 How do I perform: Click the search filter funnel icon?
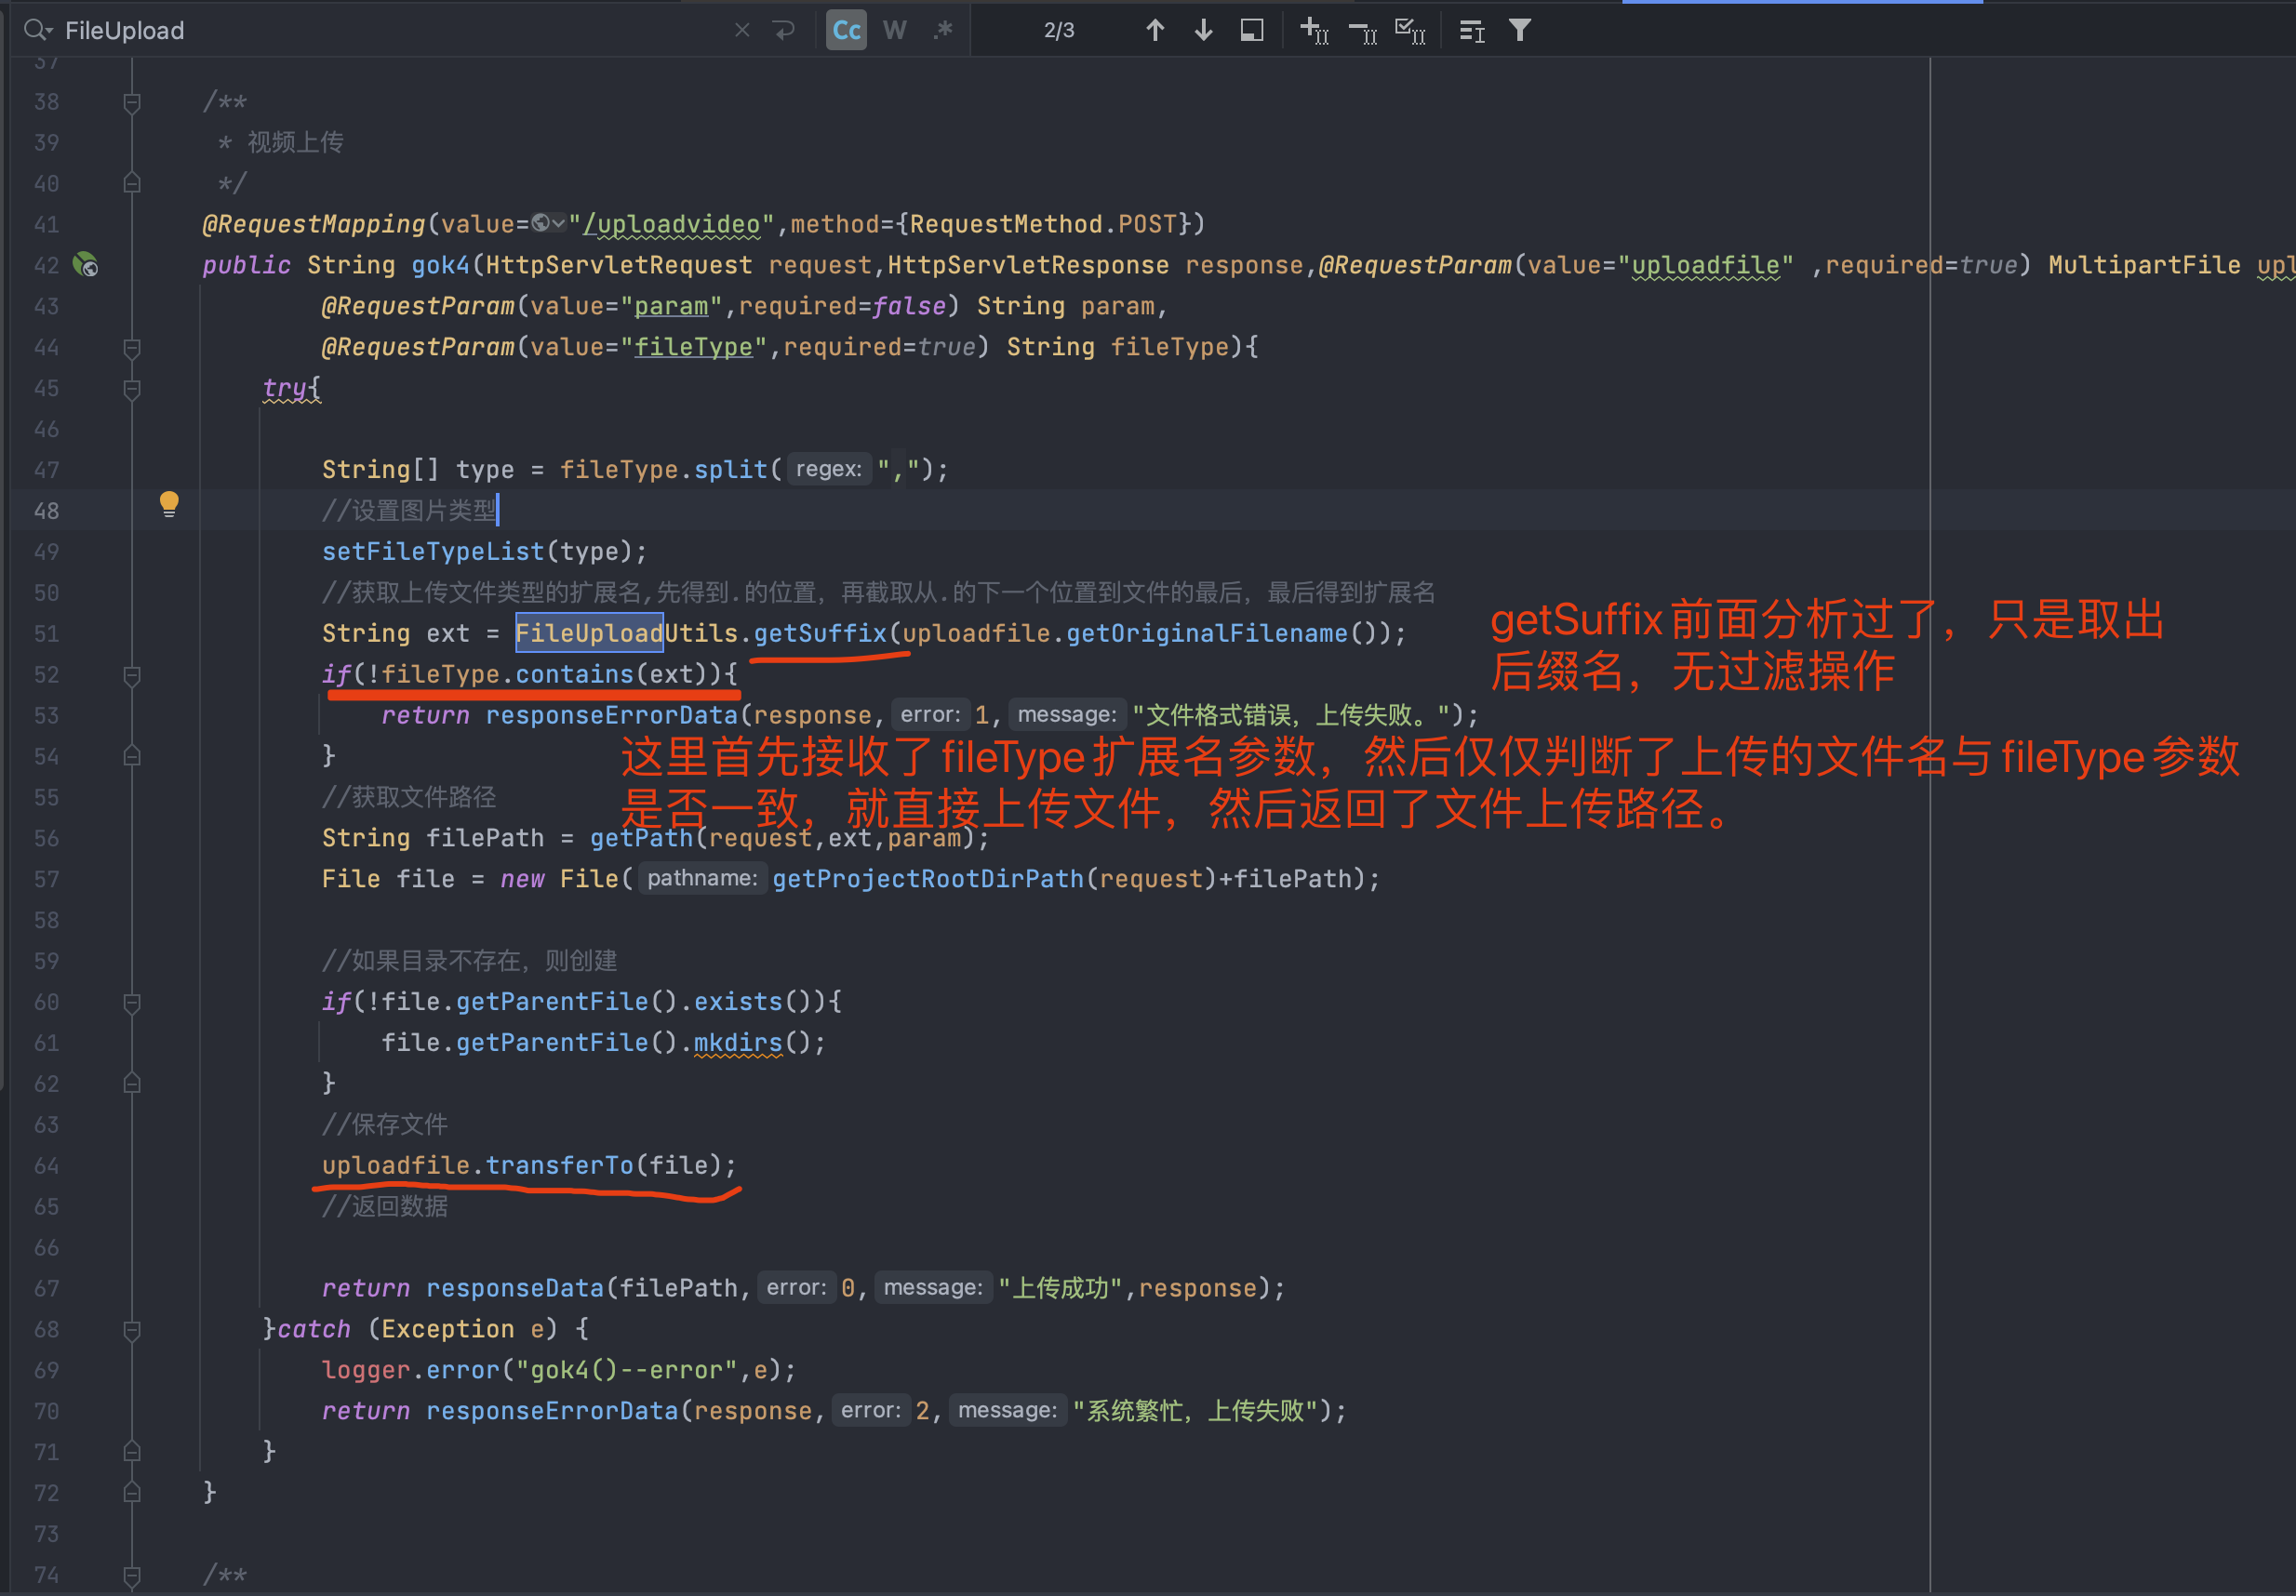[x=1520, y=30]
